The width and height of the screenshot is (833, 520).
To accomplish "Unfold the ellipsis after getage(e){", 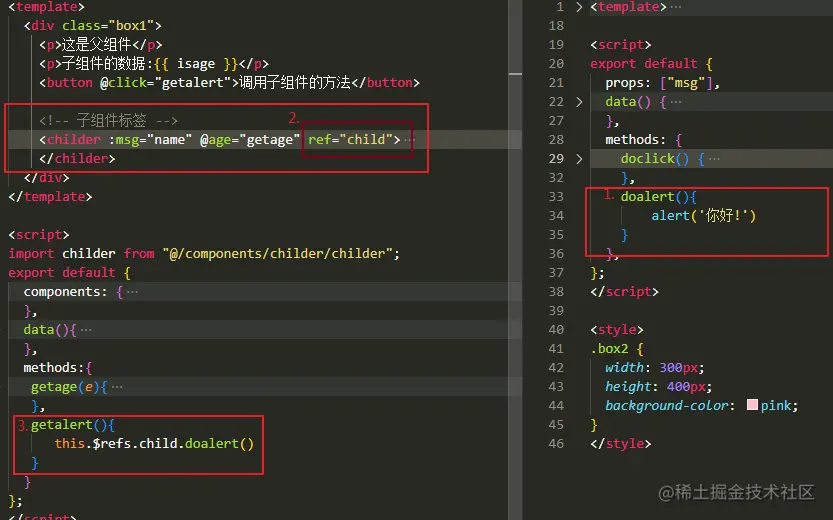I will 117,387.
